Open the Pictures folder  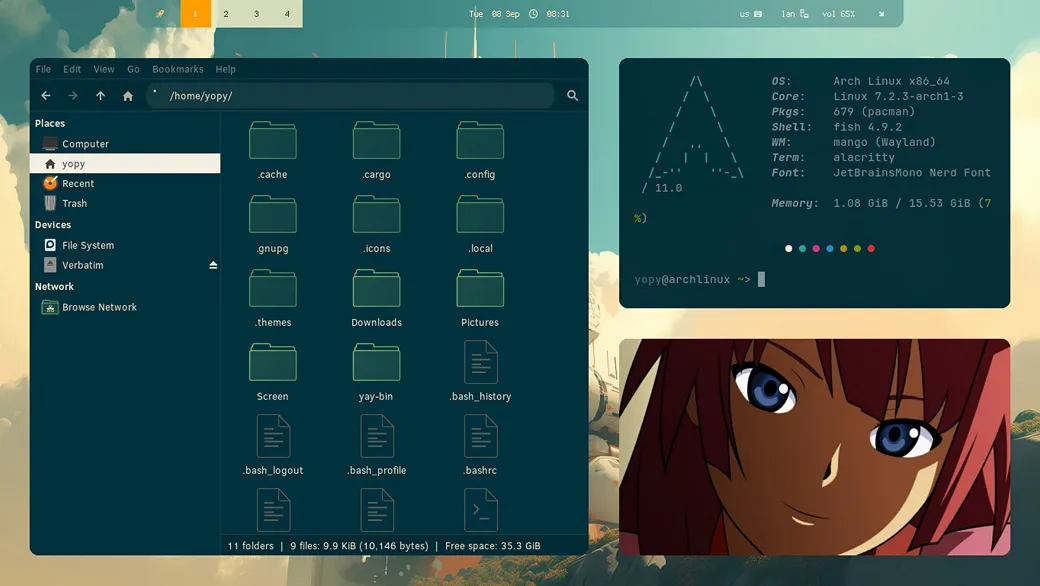pyautogui.click(x=480, y=298)
